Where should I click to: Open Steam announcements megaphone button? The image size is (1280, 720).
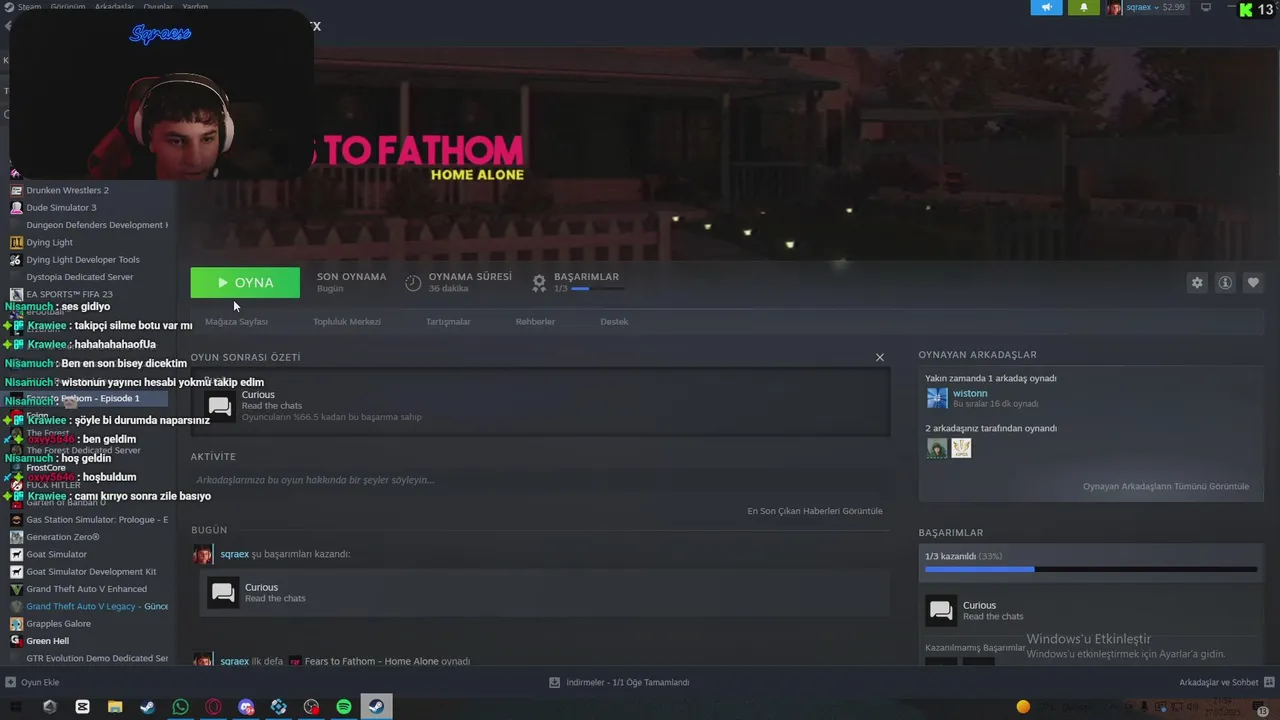click(x=1047, y=7)
